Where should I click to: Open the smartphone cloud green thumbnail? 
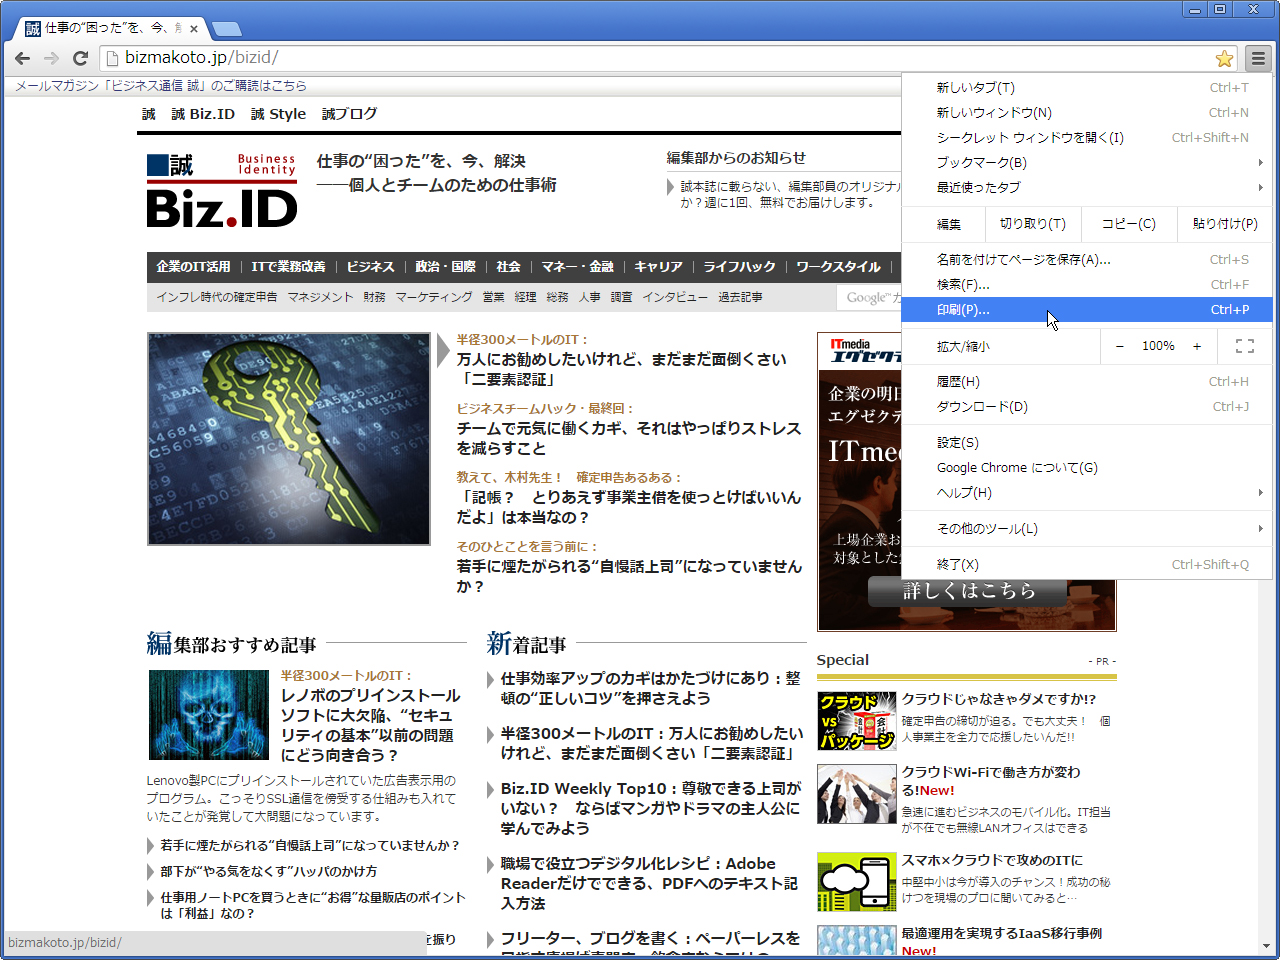[x=856, y=882]
